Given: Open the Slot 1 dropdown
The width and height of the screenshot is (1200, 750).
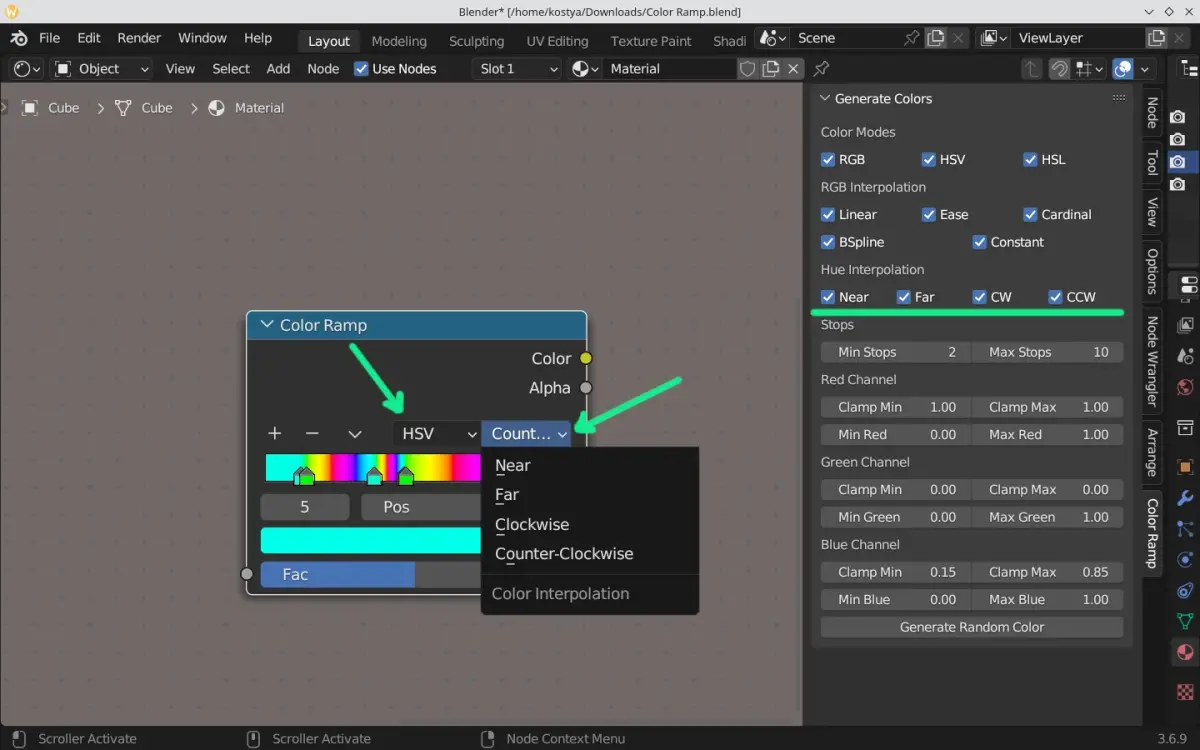Looking at the screenshot, I should [x=516, y=69].
